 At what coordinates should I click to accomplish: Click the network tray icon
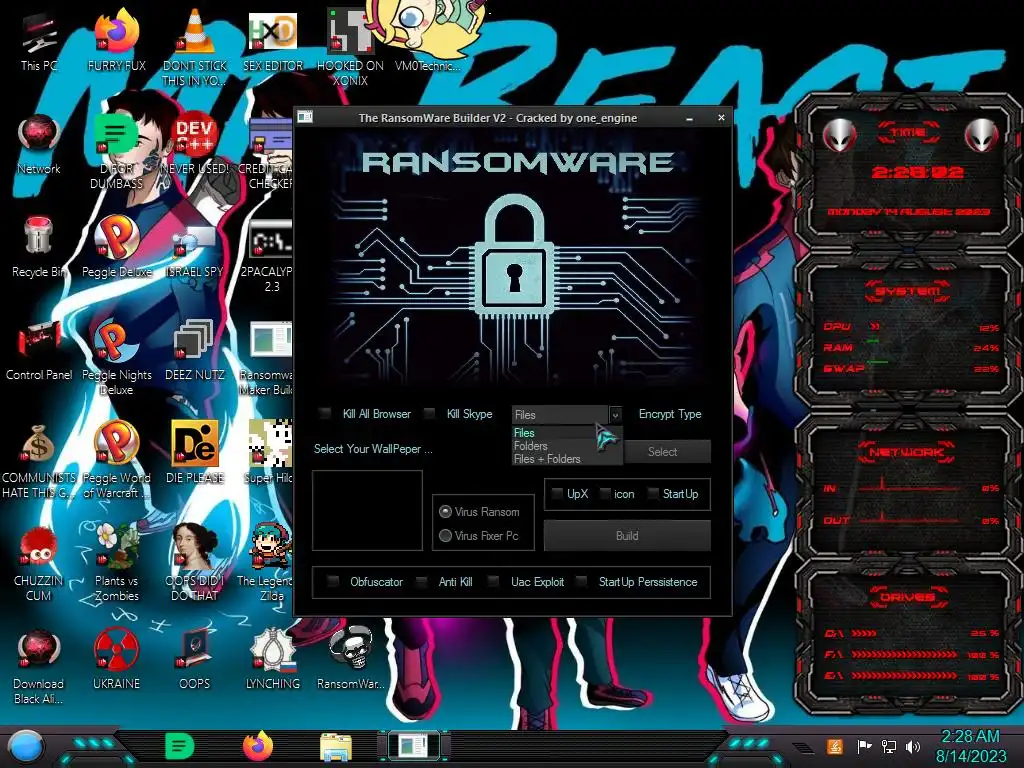(x=888, y=746)
